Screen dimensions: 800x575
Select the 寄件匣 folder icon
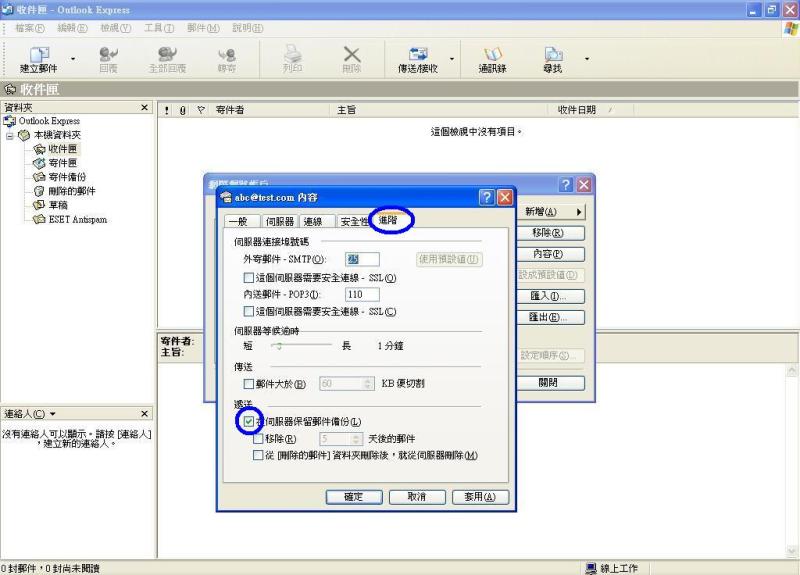39,163
